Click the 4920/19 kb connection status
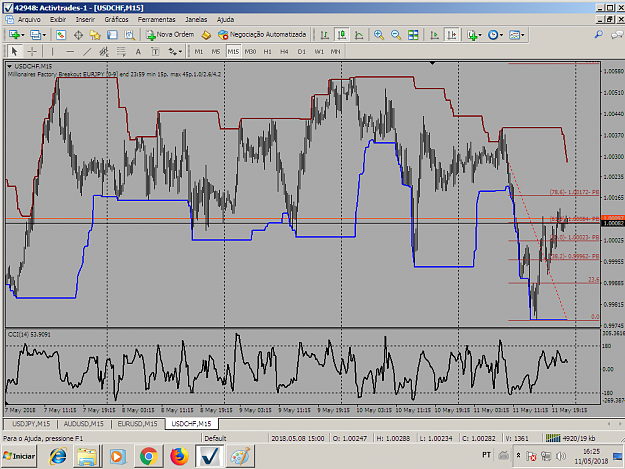 point(571,438)
